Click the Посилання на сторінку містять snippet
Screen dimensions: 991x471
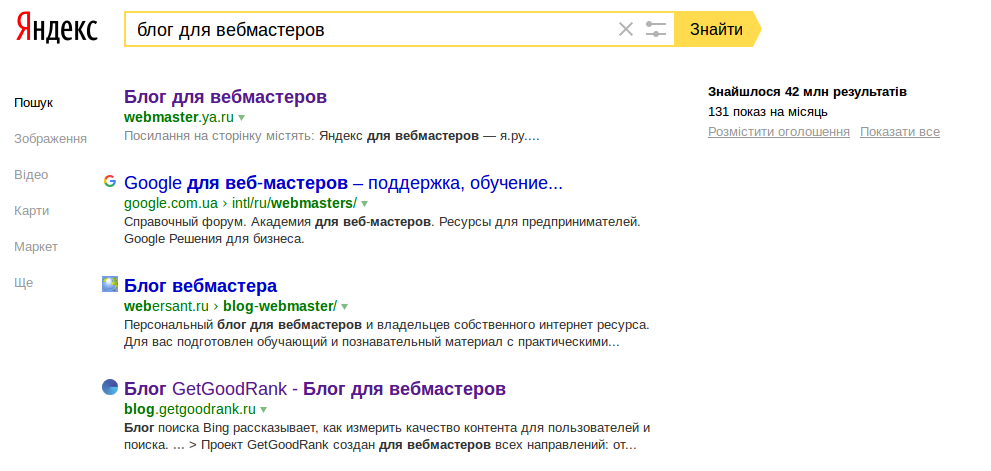[x=332, y=136]
